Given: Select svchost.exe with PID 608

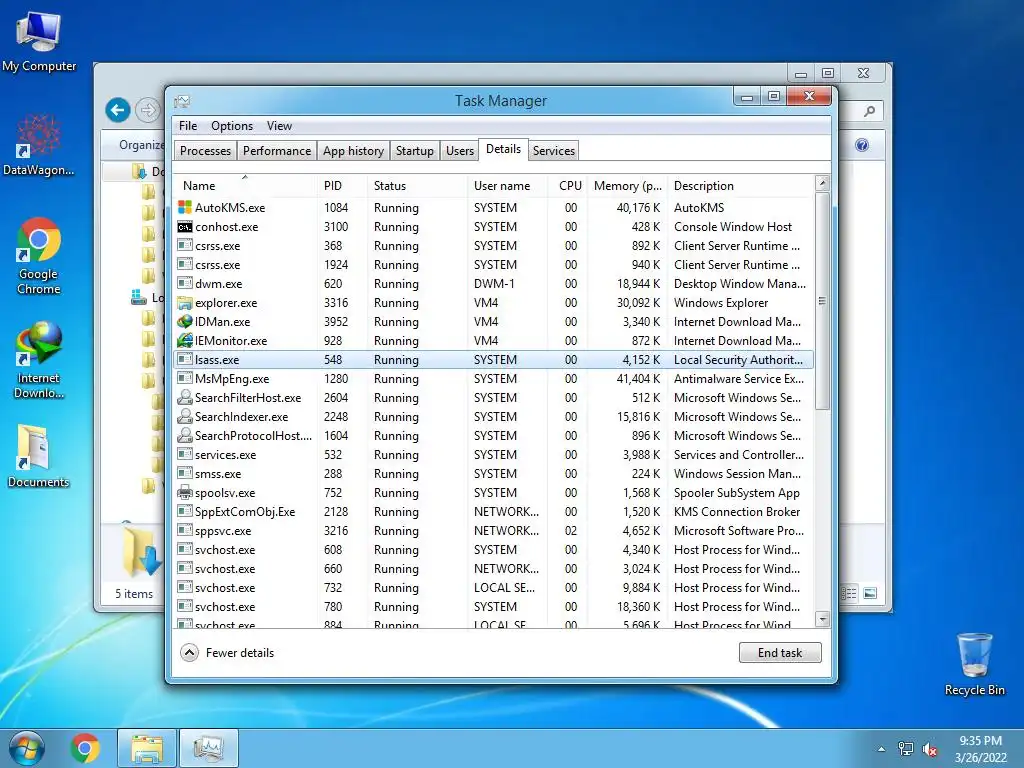Looking at the screenshot, I should point(494,550).
